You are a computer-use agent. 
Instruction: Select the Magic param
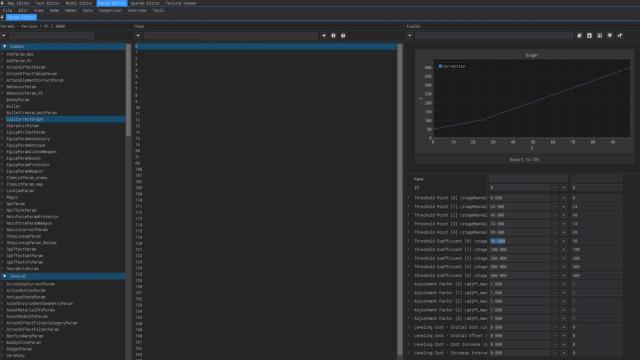click(12, 197)
